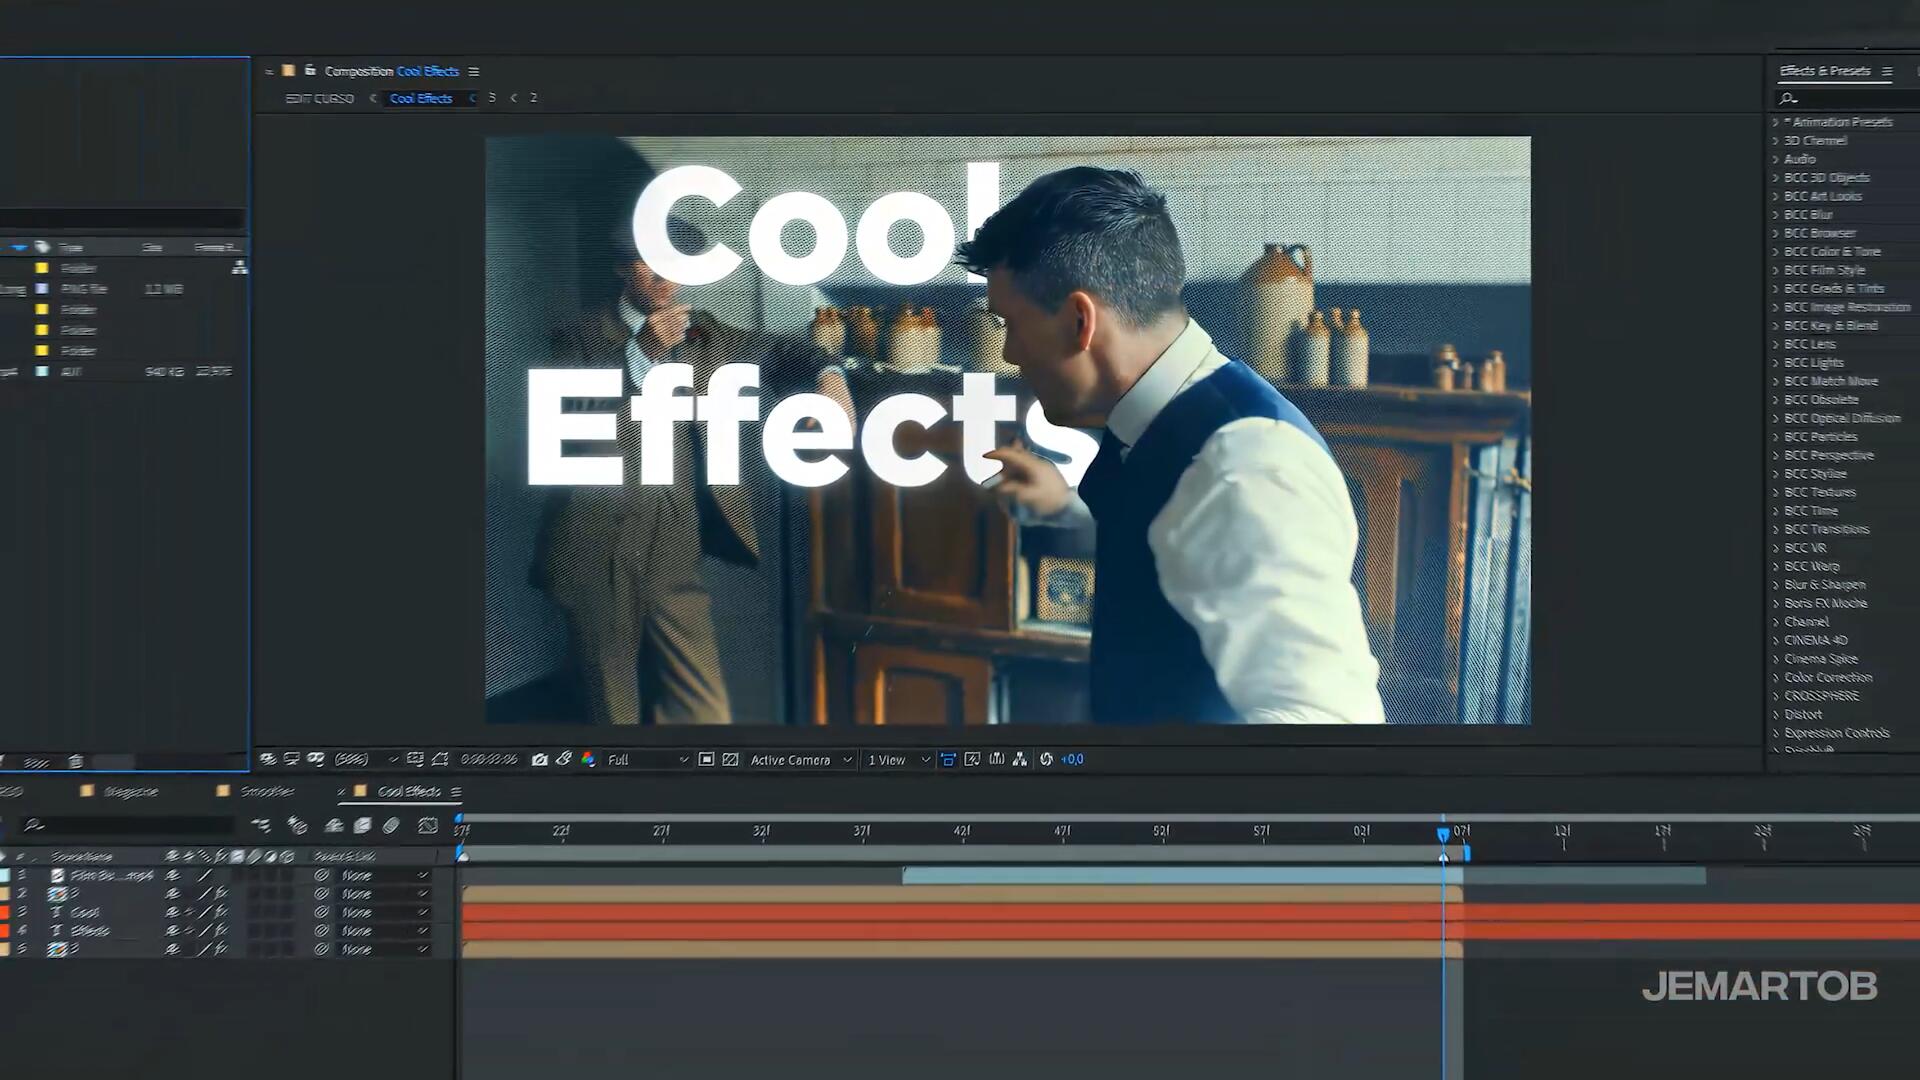Click the Effects & Presets search field
Image resolution: width=1920 pixels, height=1080 pixels.
1845,98
